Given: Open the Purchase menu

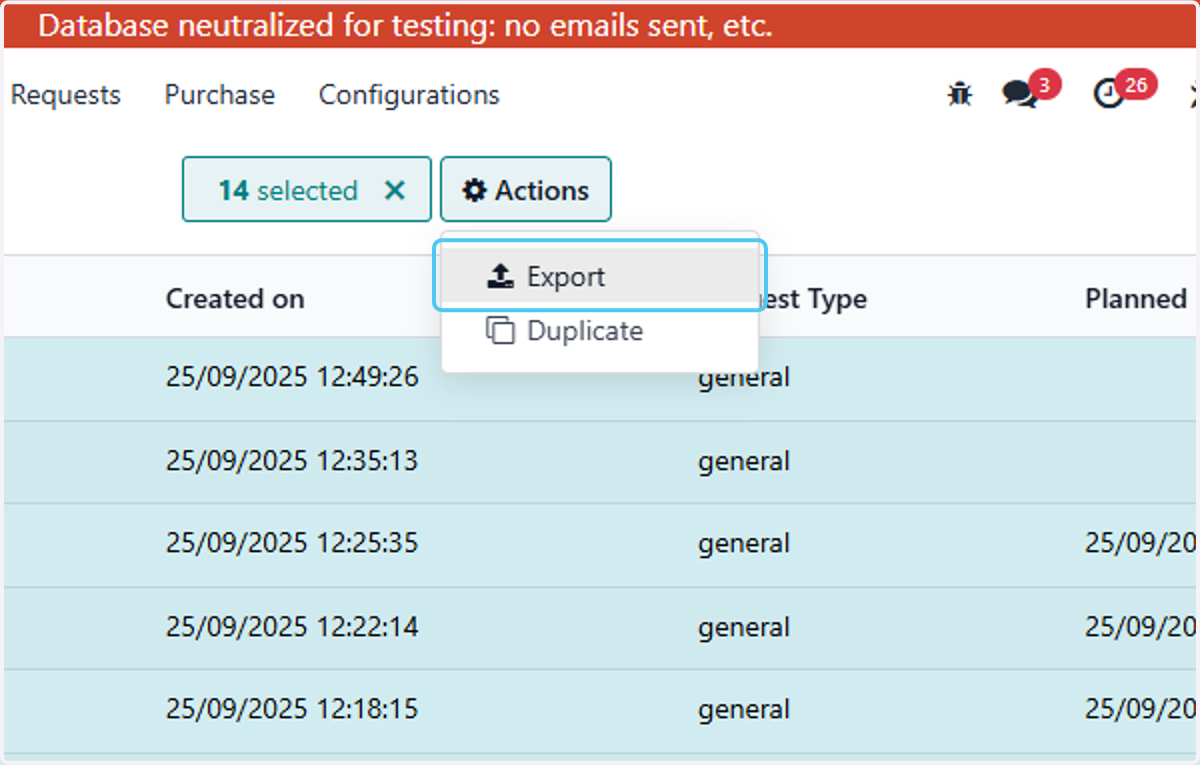Looking at the screenshot, I should click(x=220, y=95).
